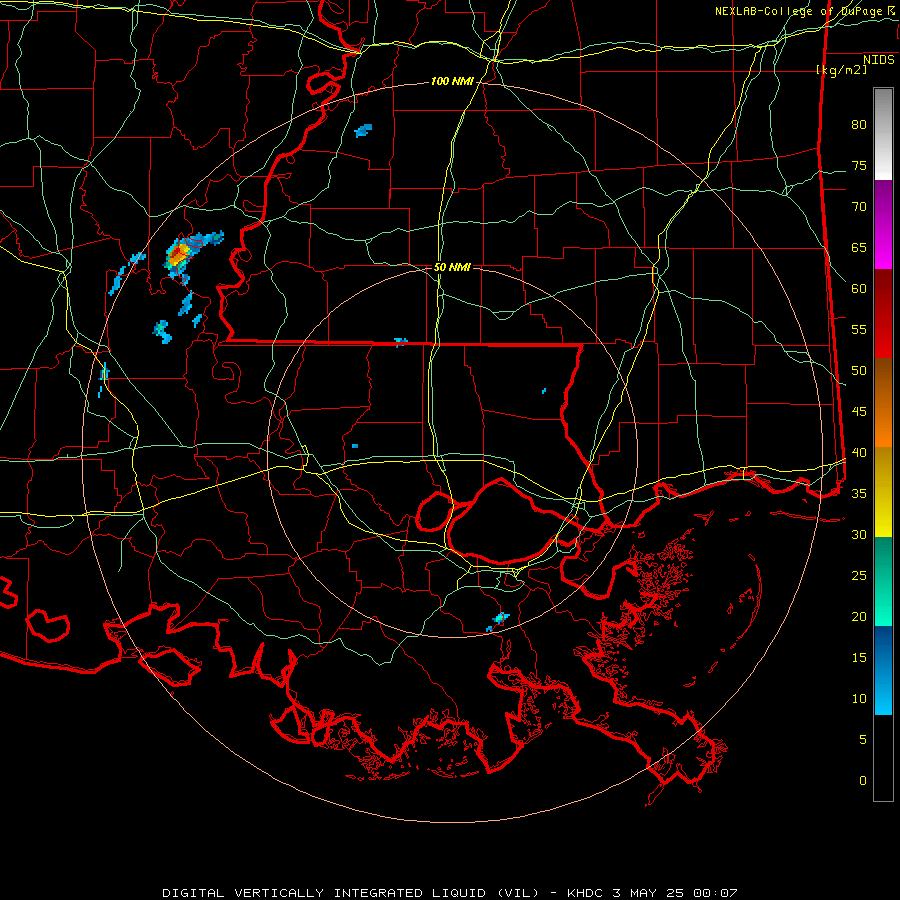Click the NIDS label at top right

878,60
